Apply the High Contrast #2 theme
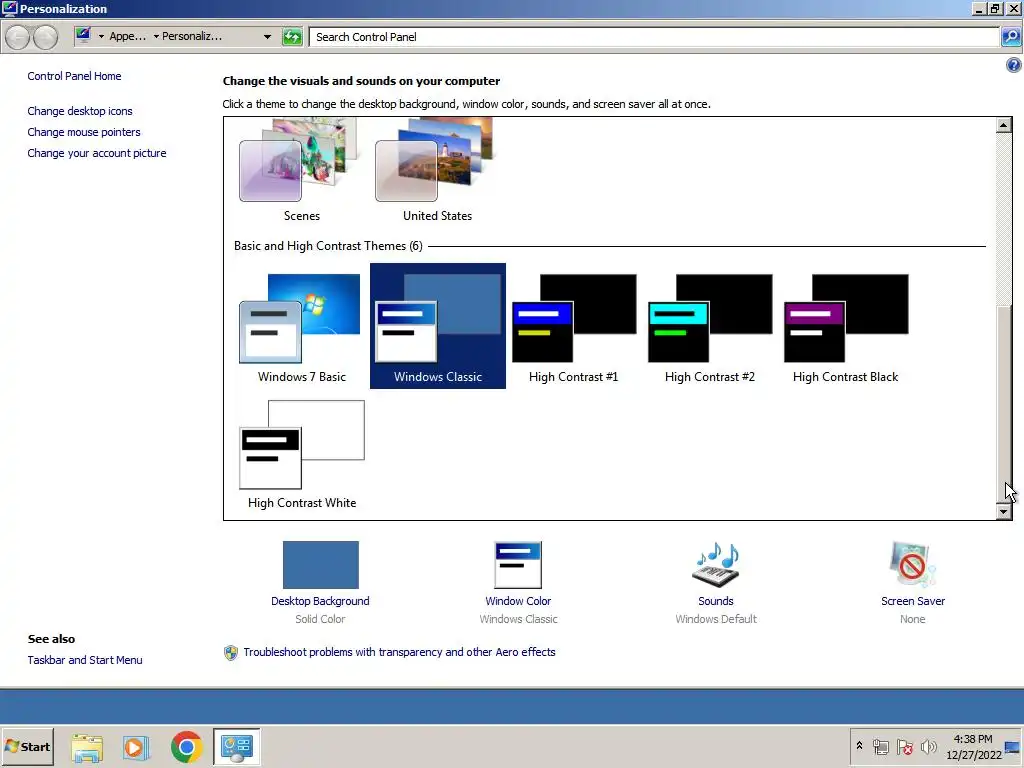The width and height of the screenshot is (1024, 768). coord(709,327)
